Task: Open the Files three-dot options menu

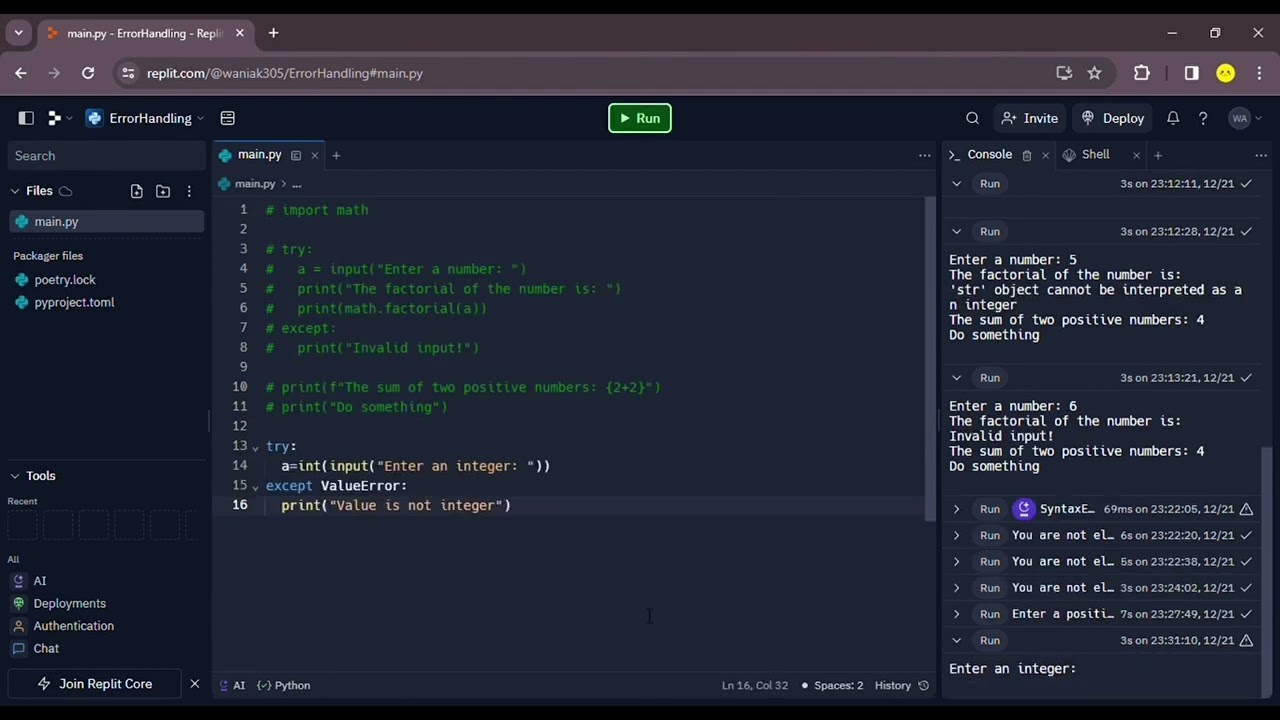Action: [x=189, y=191]
